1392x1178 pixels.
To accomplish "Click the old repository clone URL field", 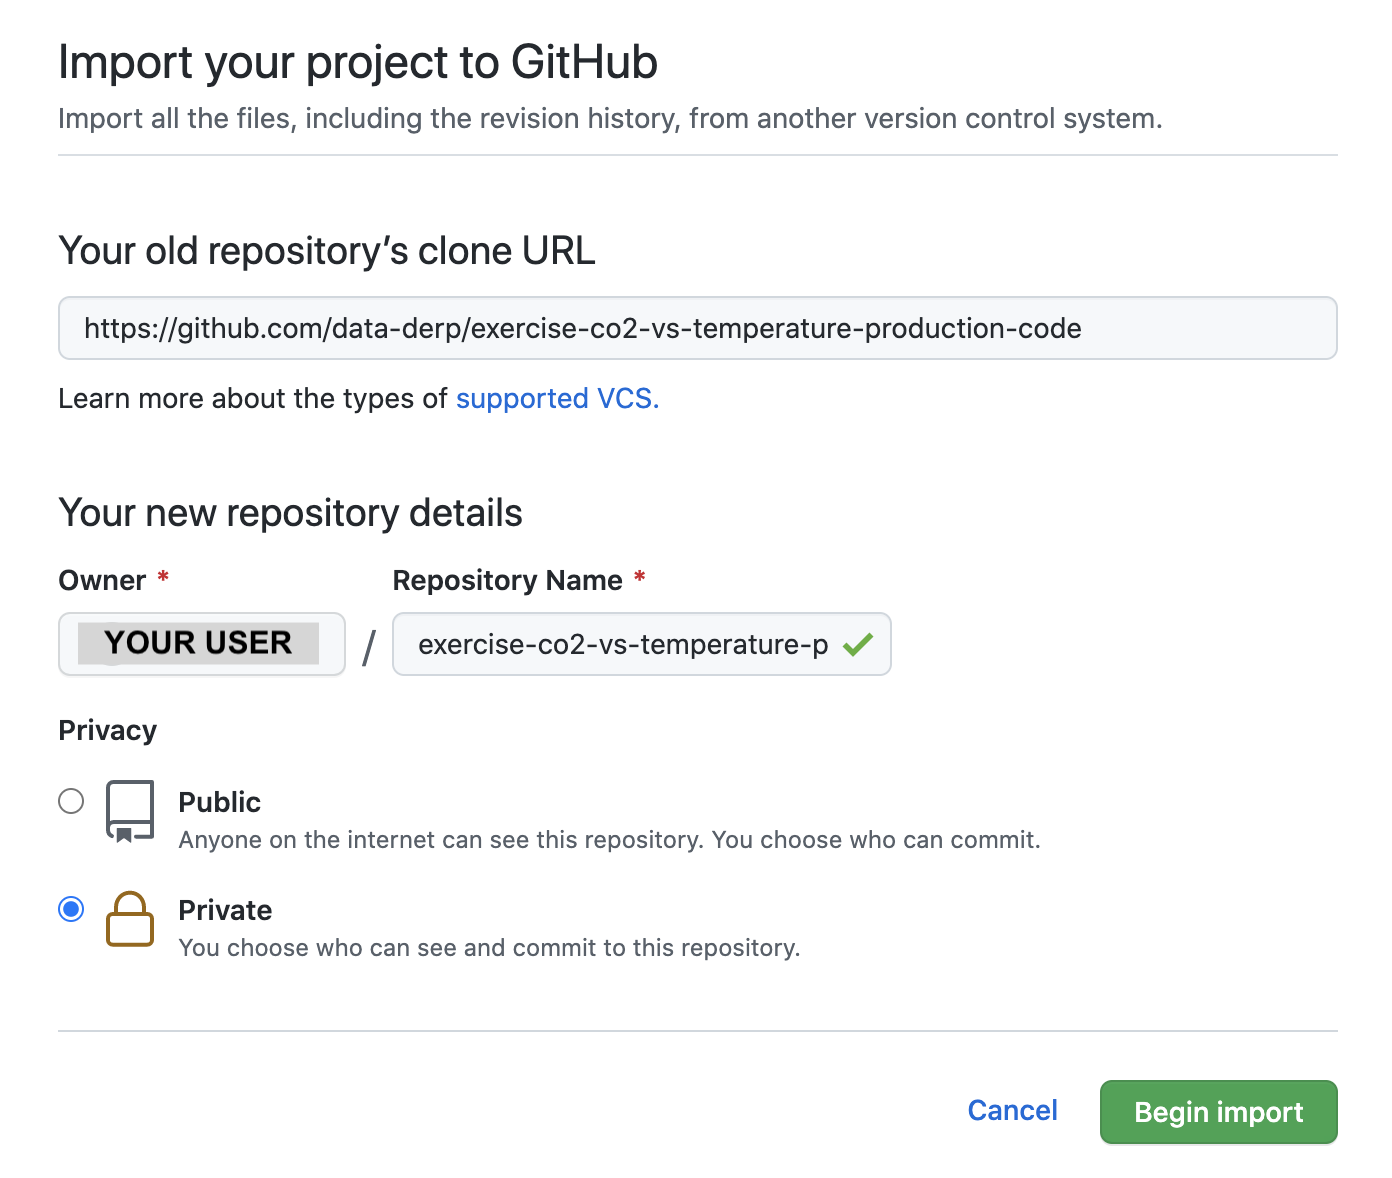I will pos(697,328).
